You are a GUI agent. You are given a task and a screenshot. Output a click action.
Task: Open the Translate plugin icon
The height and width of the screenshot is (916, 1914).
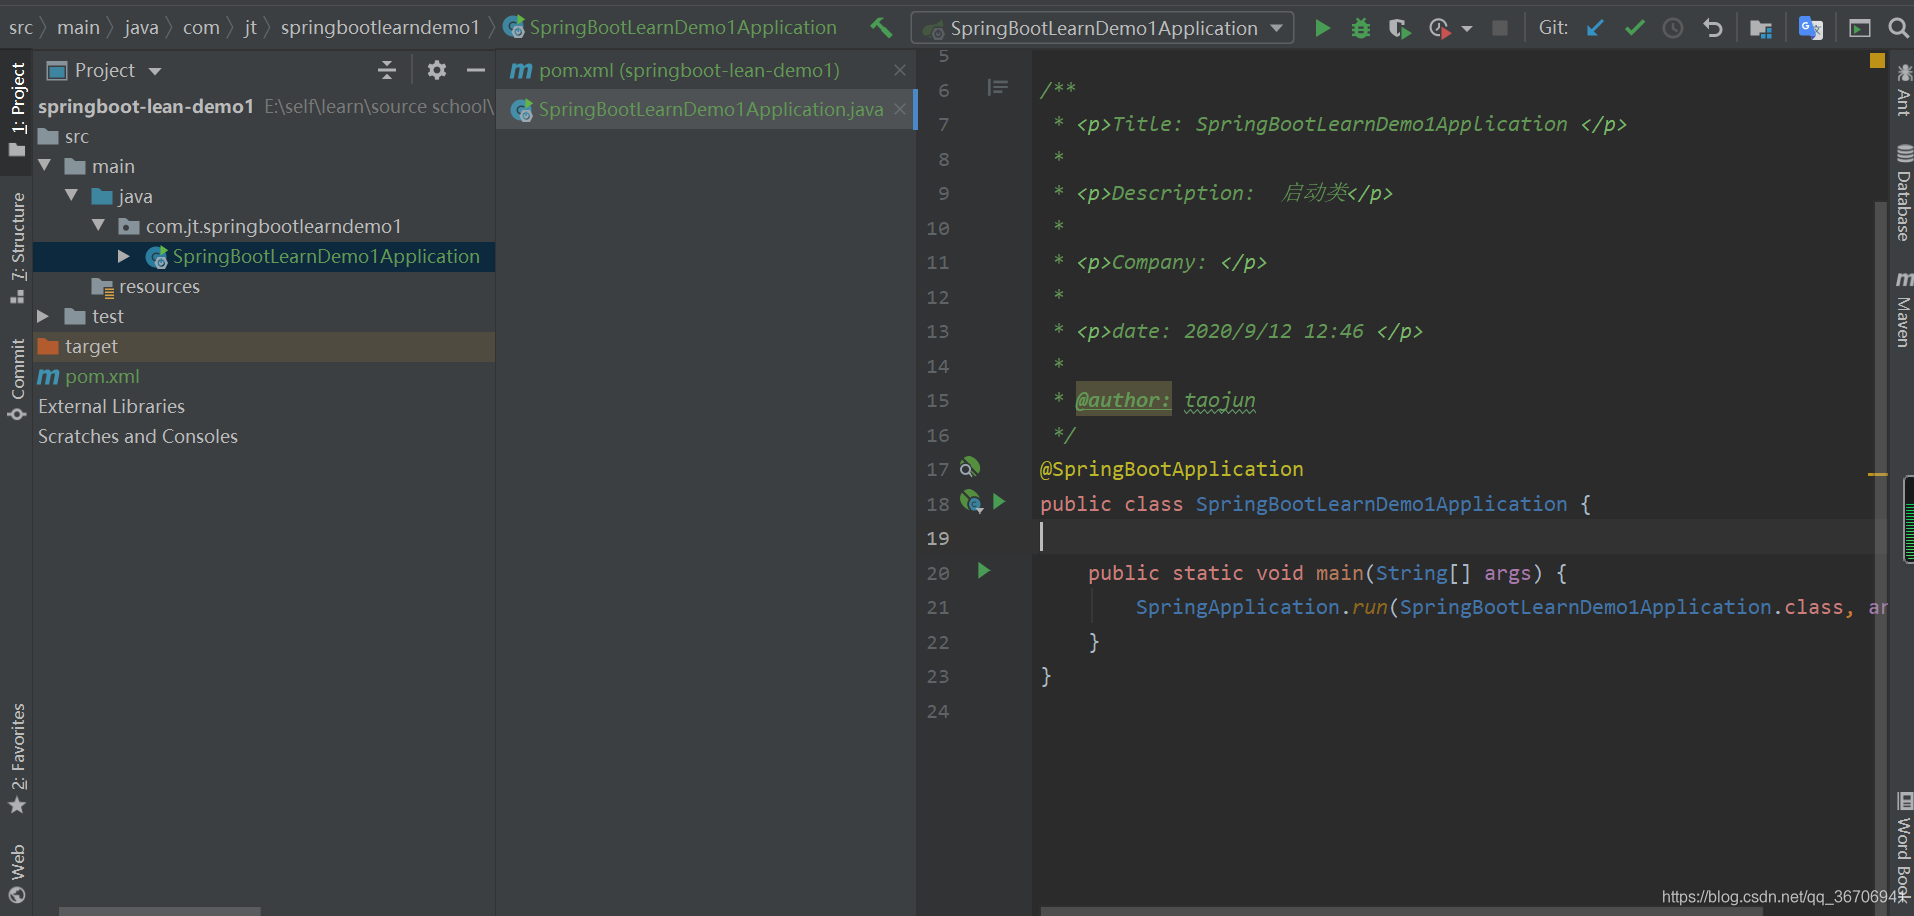[x=1810, y=28]
